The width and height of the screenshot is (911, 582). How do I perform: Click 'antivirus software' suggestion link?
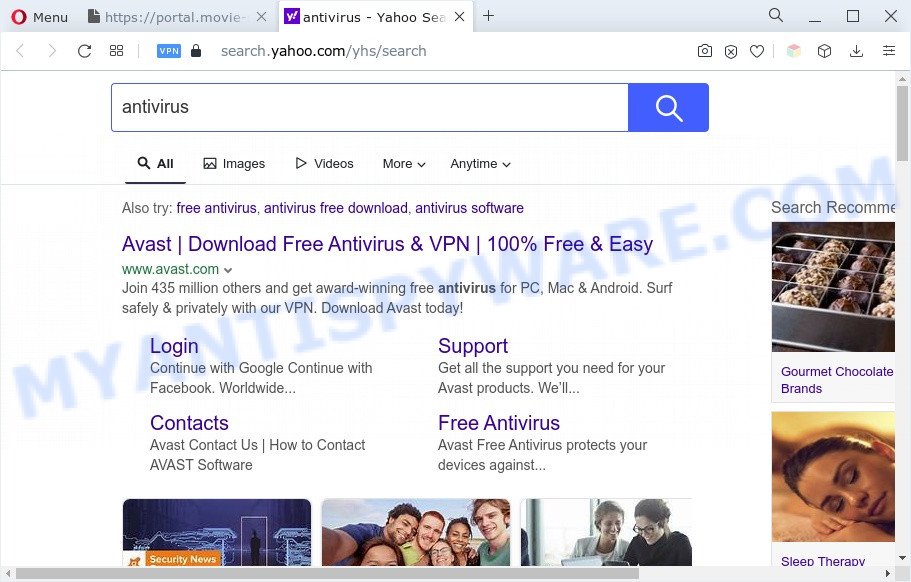tap(469, 208)
